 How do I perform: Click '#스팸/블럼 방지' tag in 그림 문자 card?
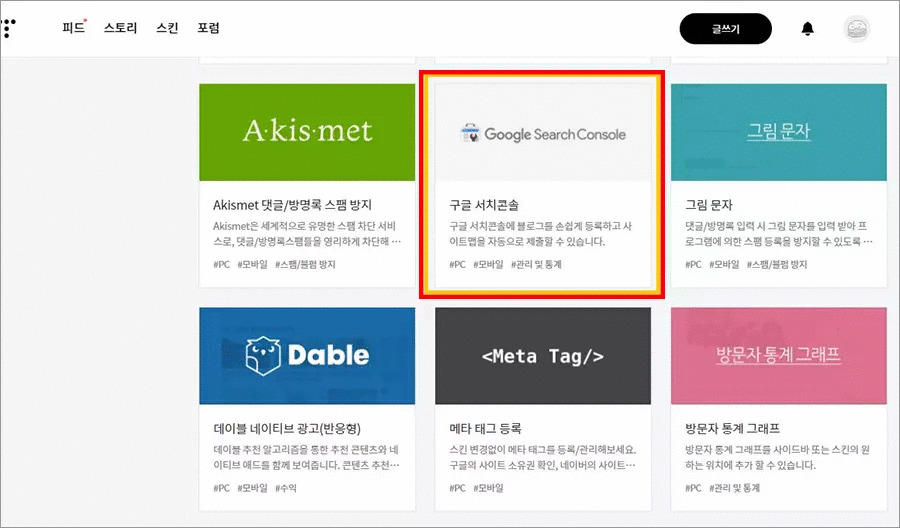point(777,265)
